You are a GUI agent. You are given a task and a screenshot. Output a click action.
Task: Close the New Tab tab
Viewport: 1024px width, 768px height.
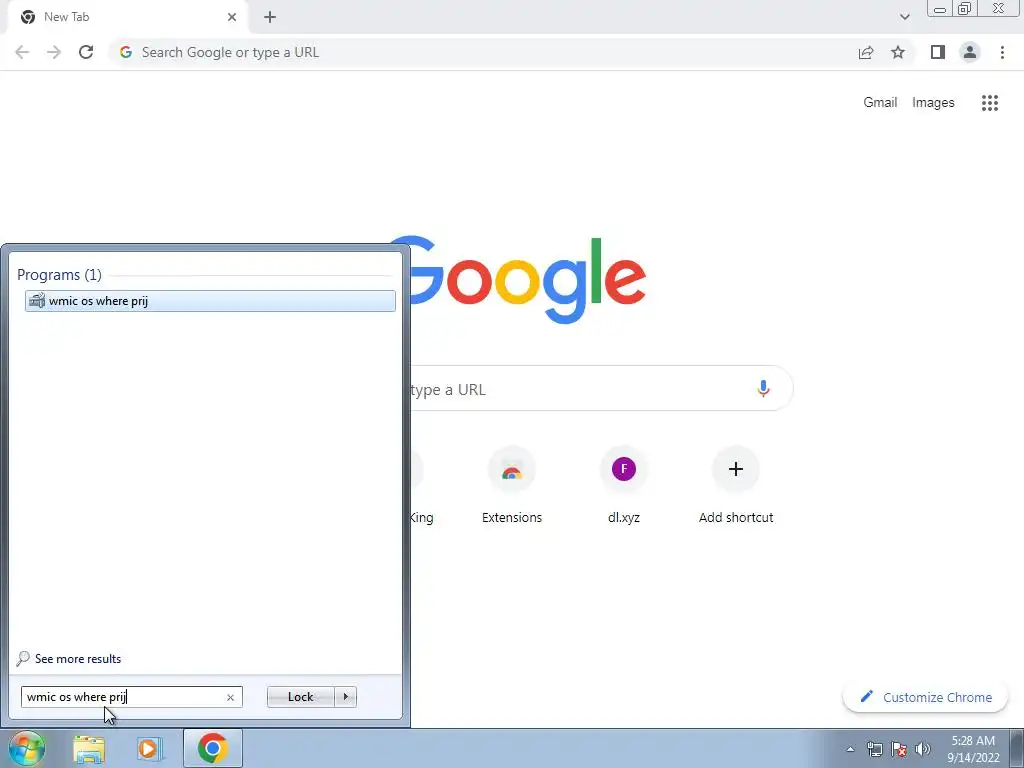pyautogui.click(x=232, y=17)
